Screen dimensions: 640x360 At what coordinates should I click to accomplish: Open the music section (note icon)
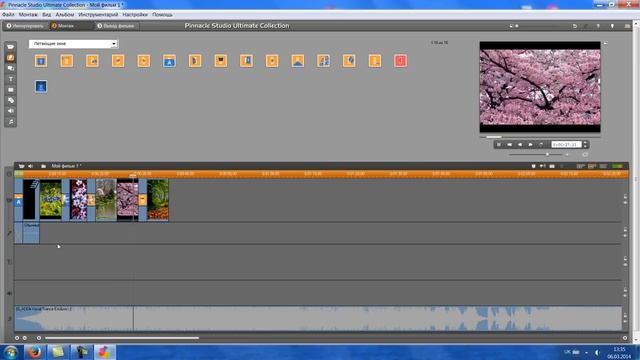click(11, 121)
